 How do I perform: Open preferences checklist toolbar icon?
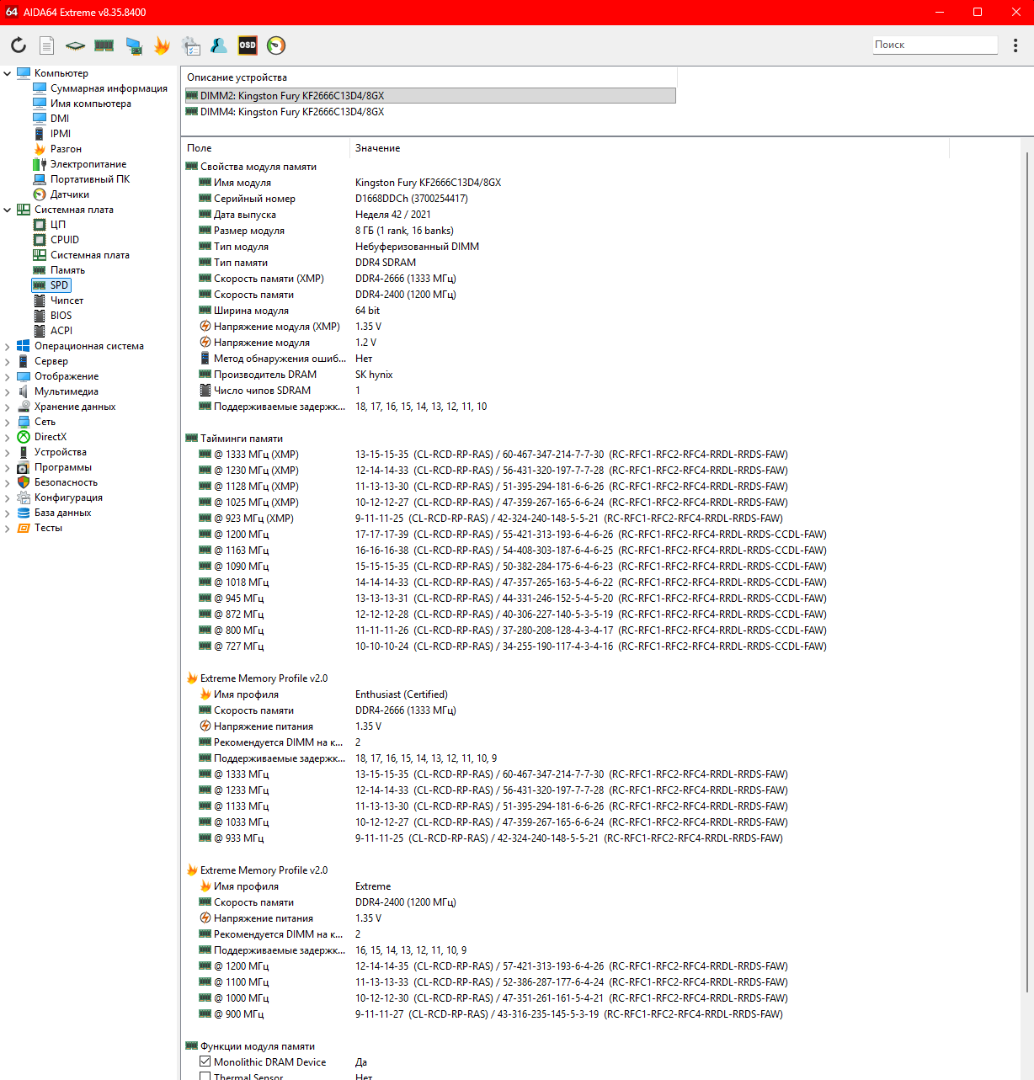(191, 45)
